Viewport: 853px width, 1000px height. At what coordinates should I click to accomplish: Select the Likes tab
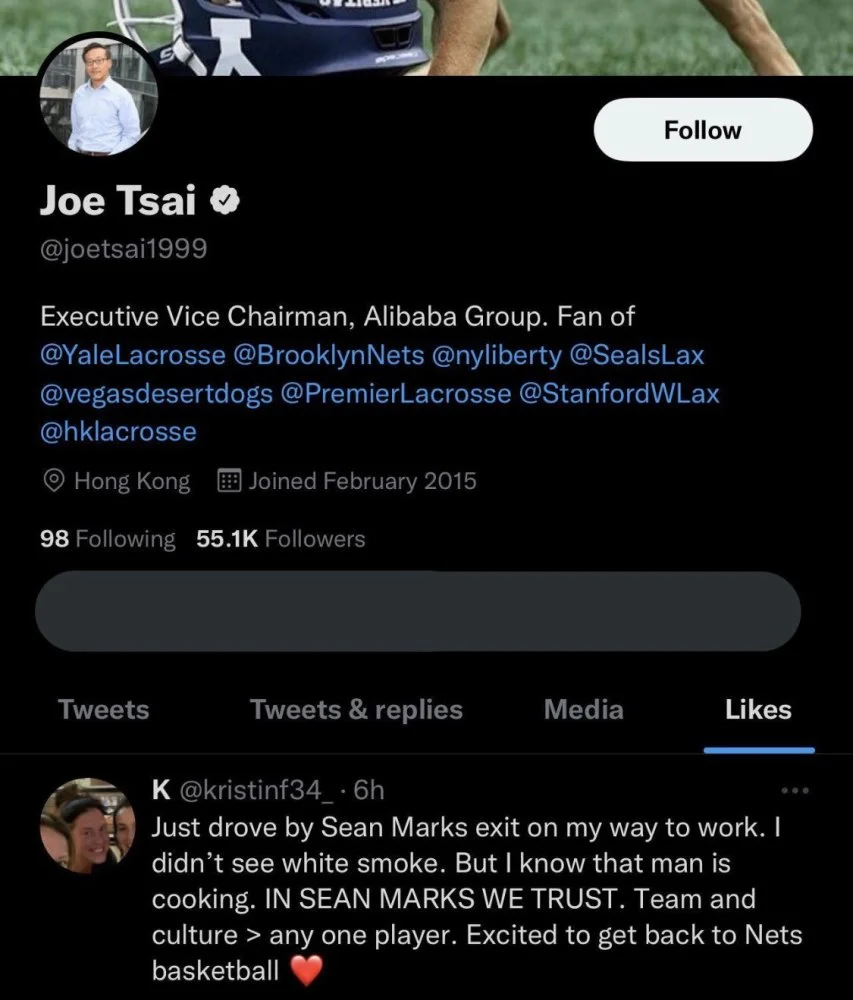[758, 710]
